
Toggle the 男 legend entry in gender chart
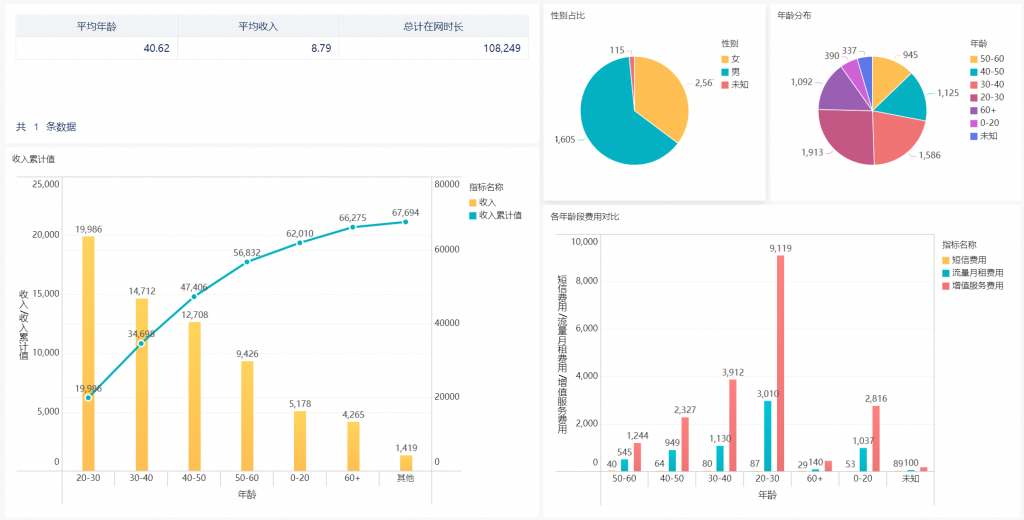click(x=735, y=71)
